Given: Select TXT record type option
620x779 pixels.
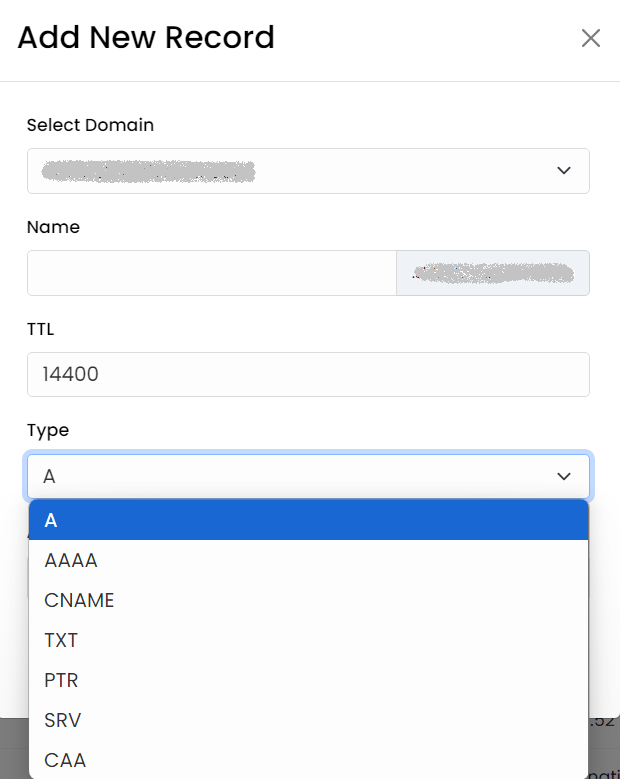Looking at the screenshot, I should pos(309,640).
